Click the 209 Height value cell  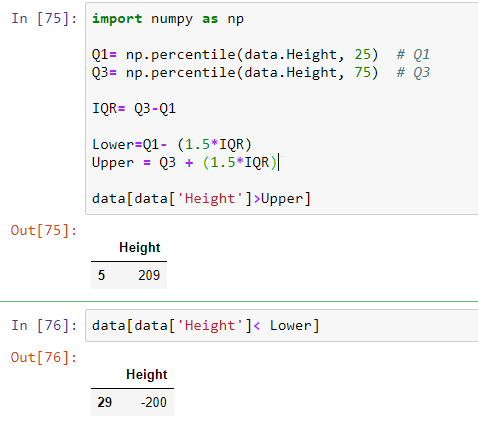coord(149,275)
